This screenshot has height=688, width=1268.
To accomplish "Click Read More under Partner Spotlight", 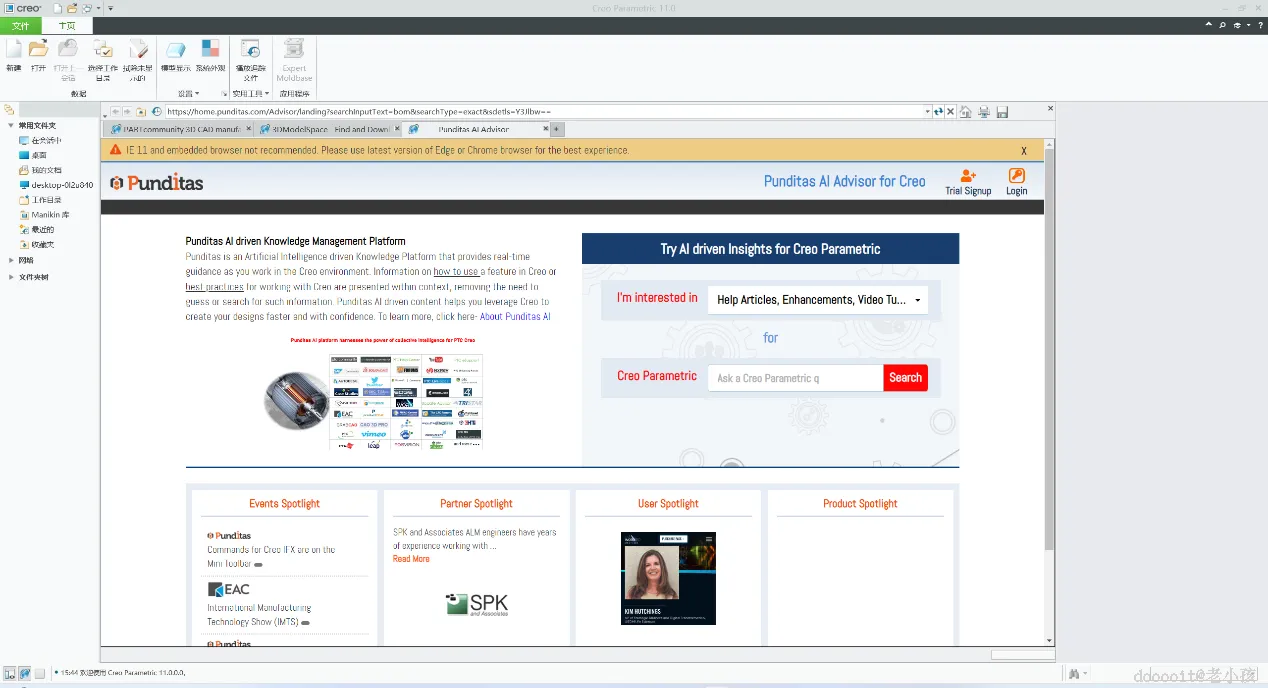I will (411, 559).
